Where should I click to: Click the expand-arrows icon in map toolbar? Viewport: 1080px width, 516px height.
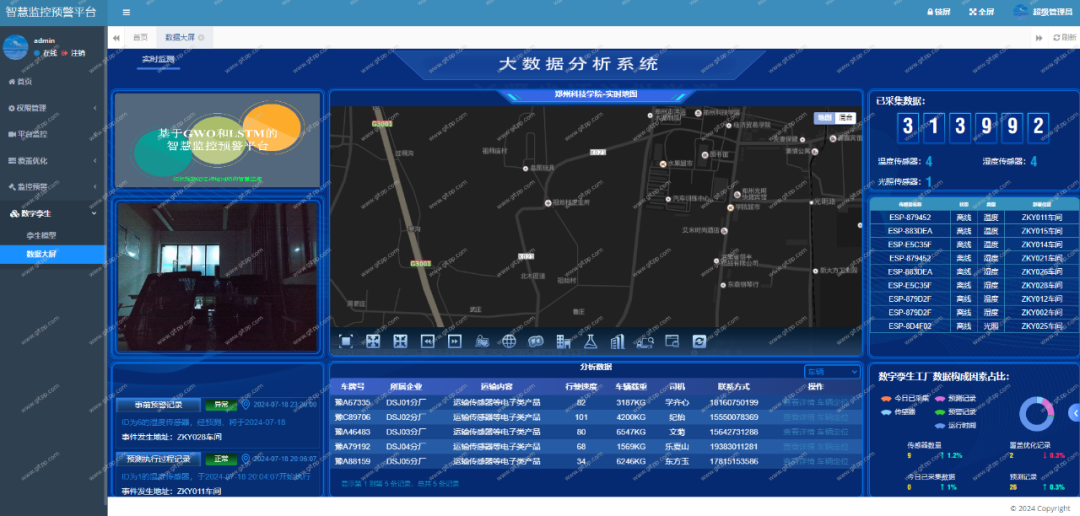[x=373, y=341]
